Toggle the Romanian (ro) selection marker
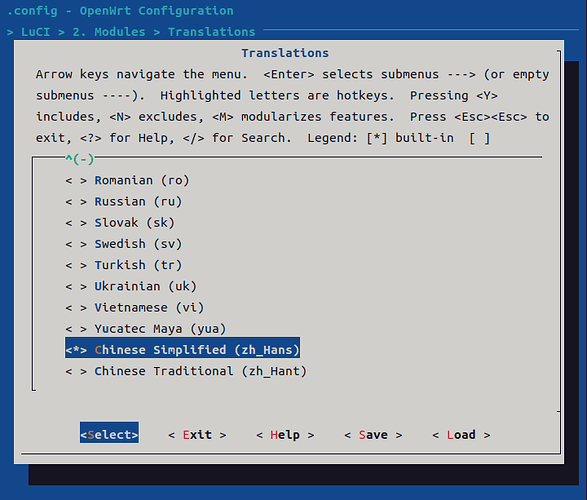 click(76, 181)
